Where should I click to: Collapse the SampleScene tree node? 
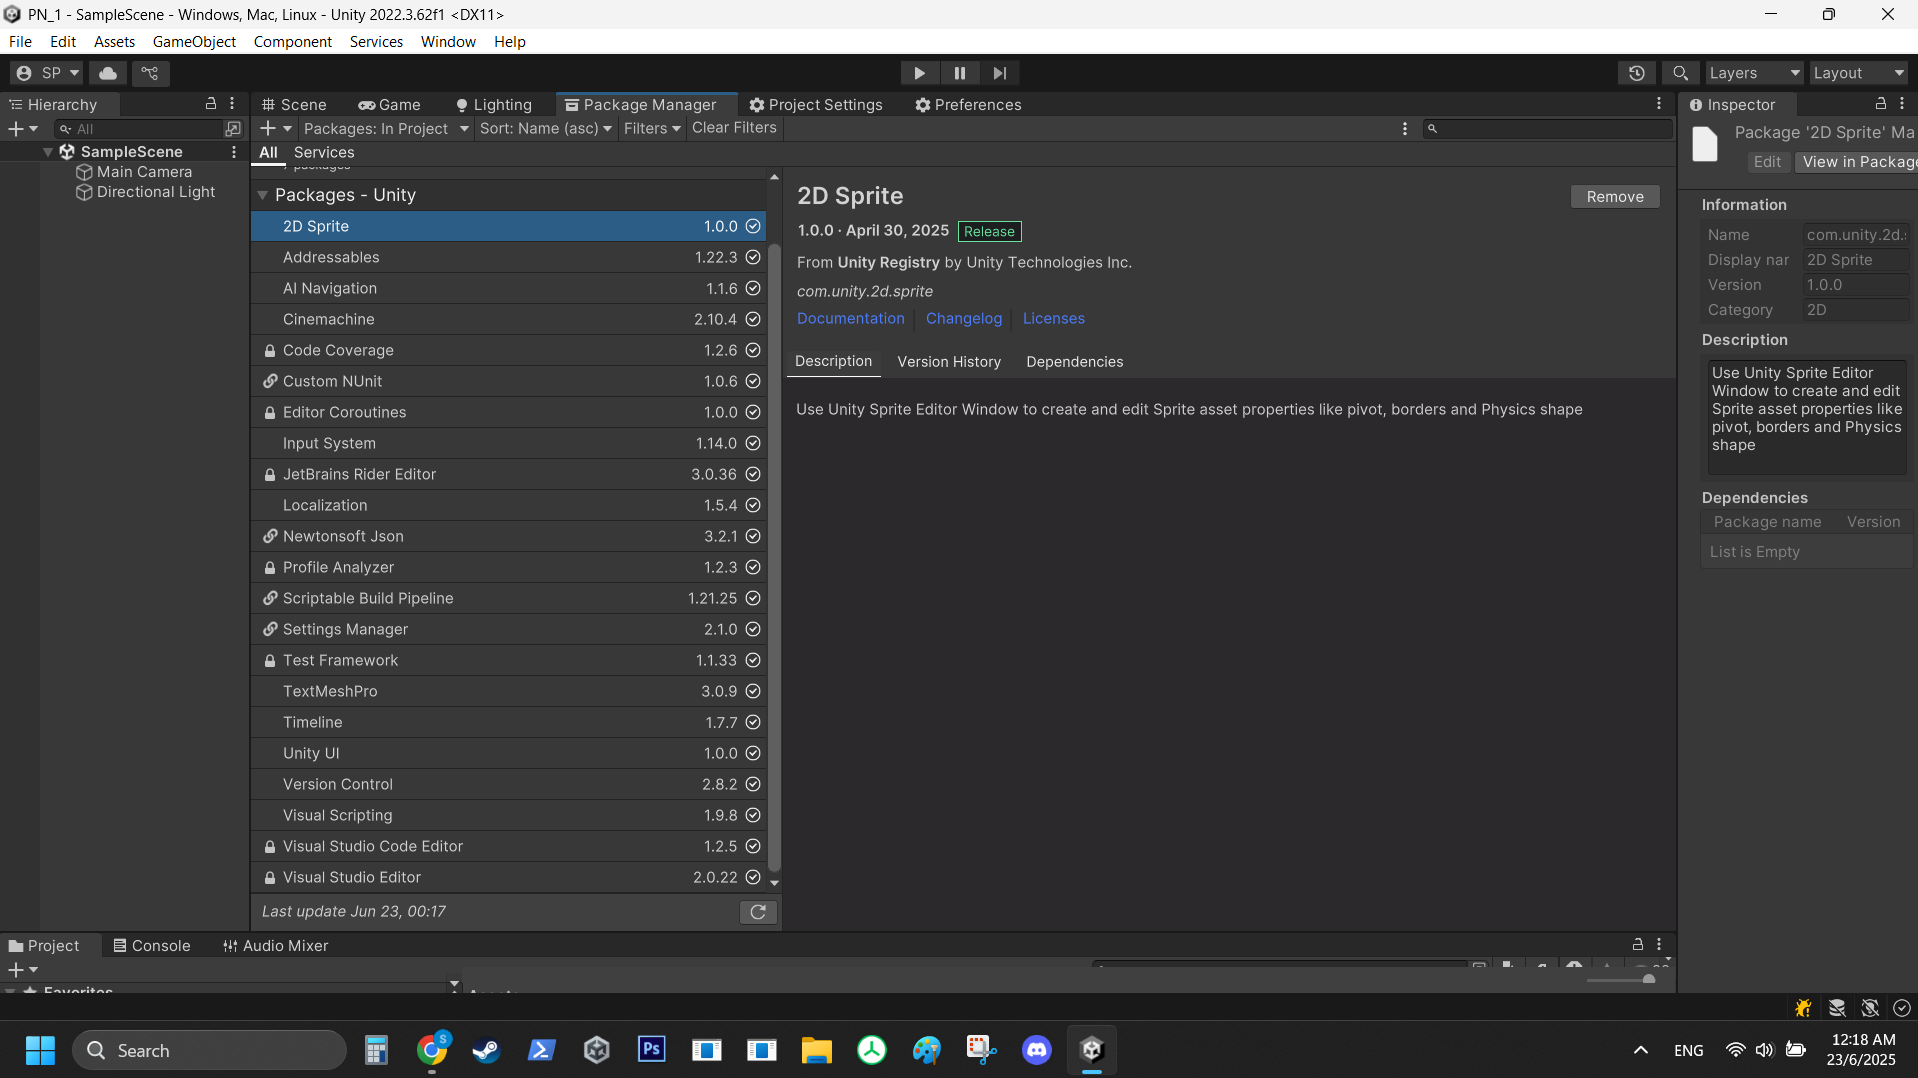tap(48, 152)
